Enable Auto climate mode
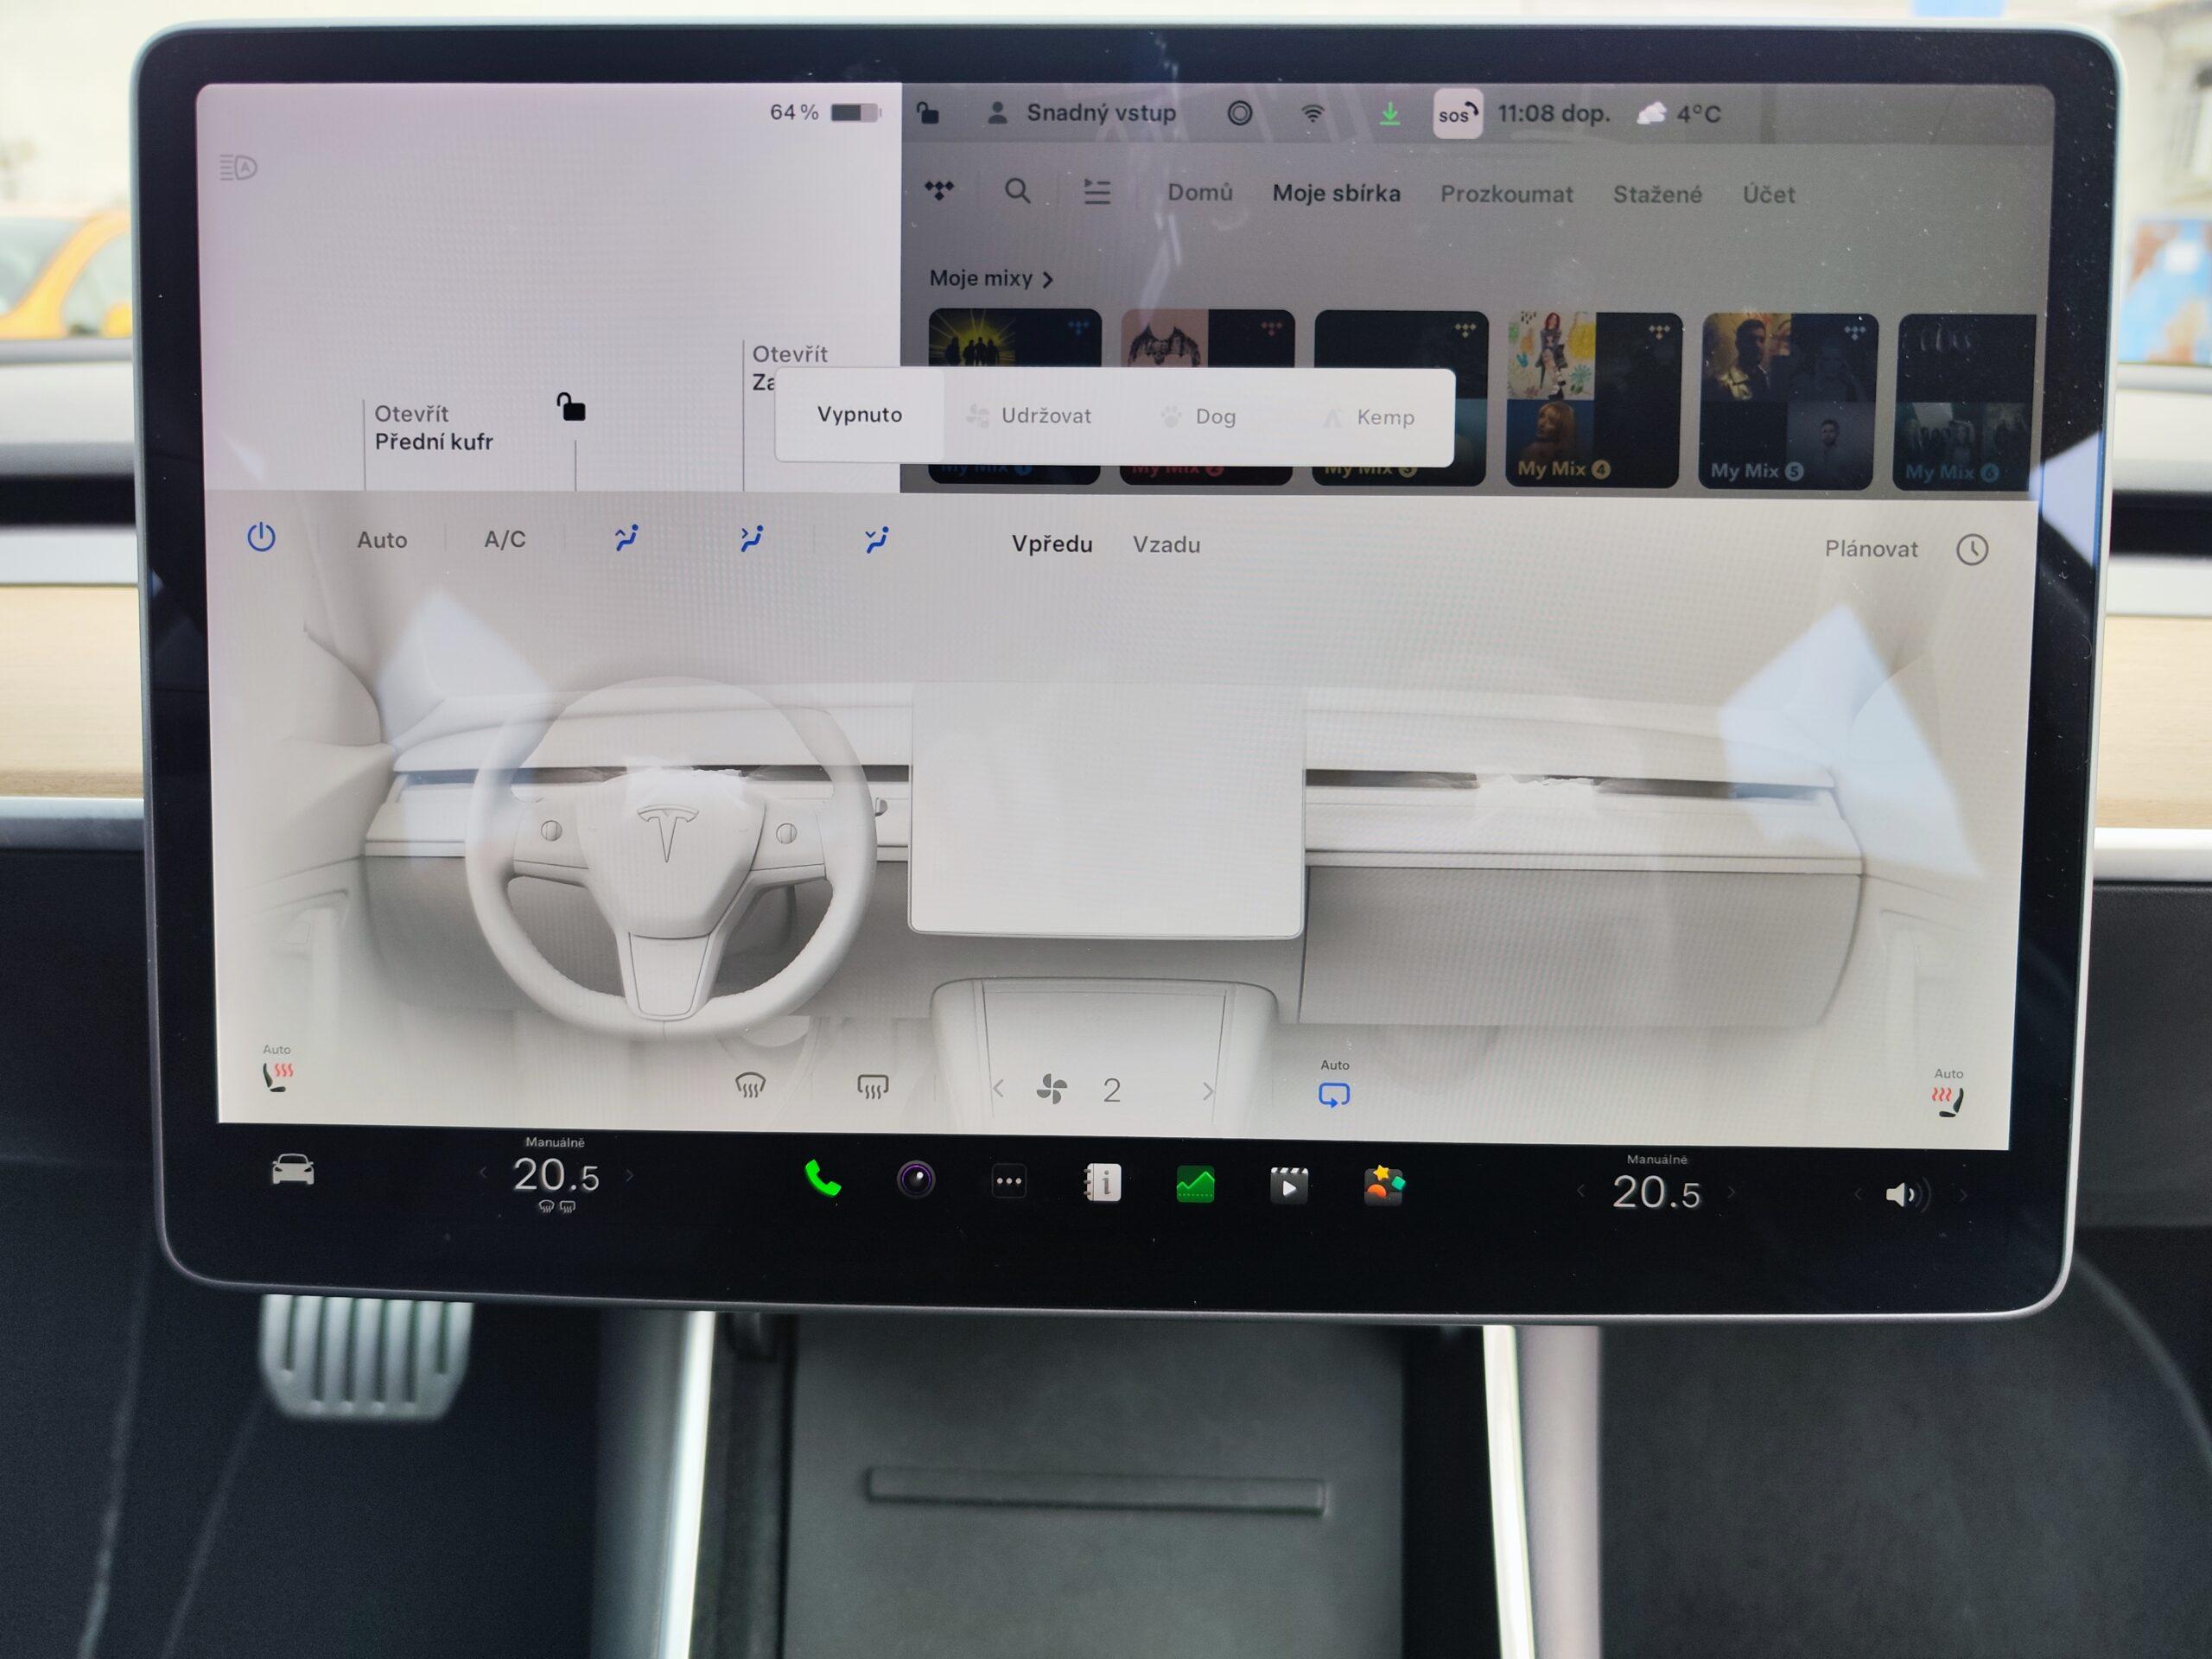This screenshot has width=2212, height=1659. [x=382, y=540]
